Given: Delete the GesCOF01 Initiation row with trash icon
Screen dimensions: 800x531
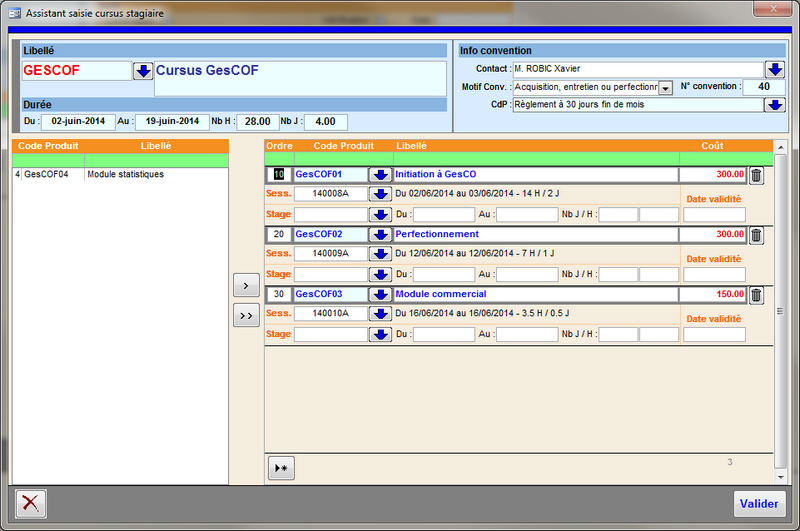Looking at the screenshot, I should [x=756, y=175].
